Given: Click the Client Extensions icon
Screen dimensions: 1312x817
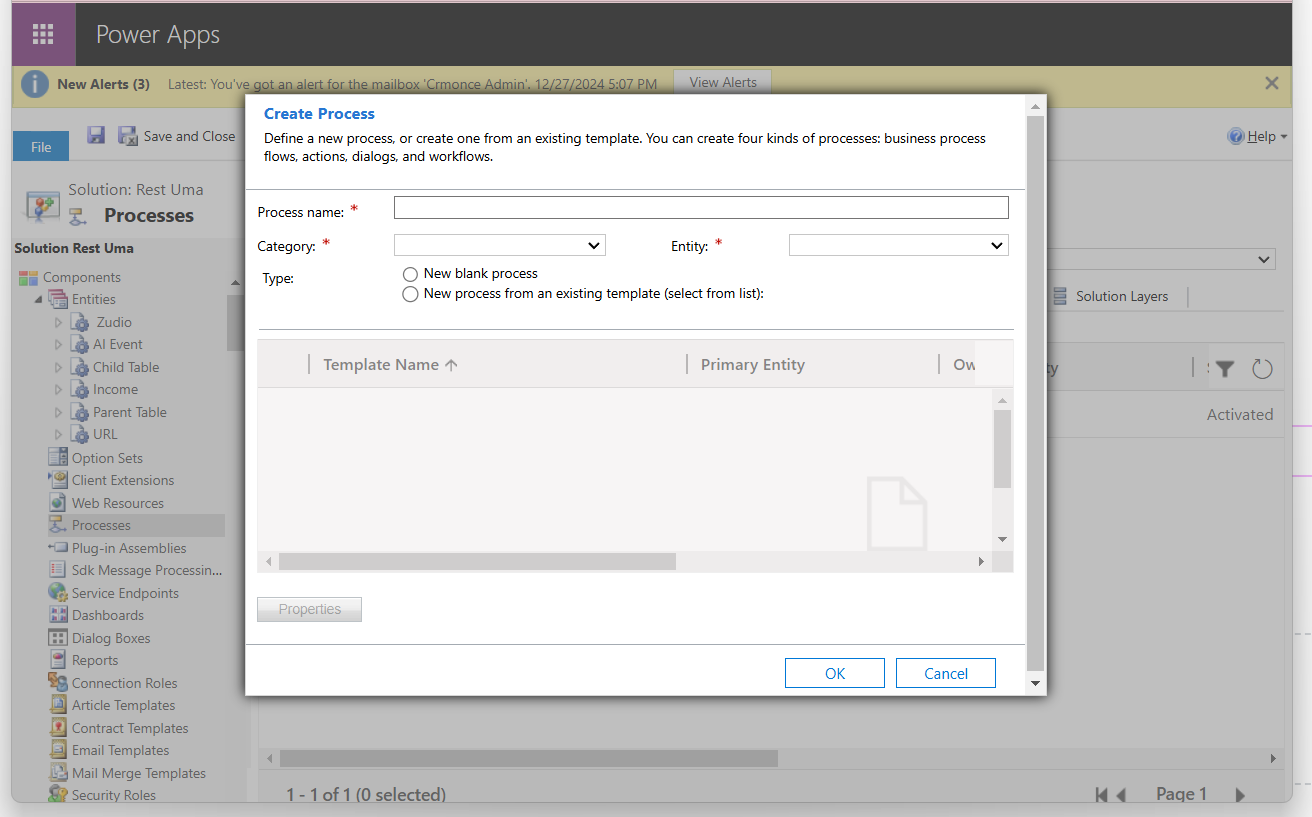Looking at the screenshot, I should pos(58,480).
